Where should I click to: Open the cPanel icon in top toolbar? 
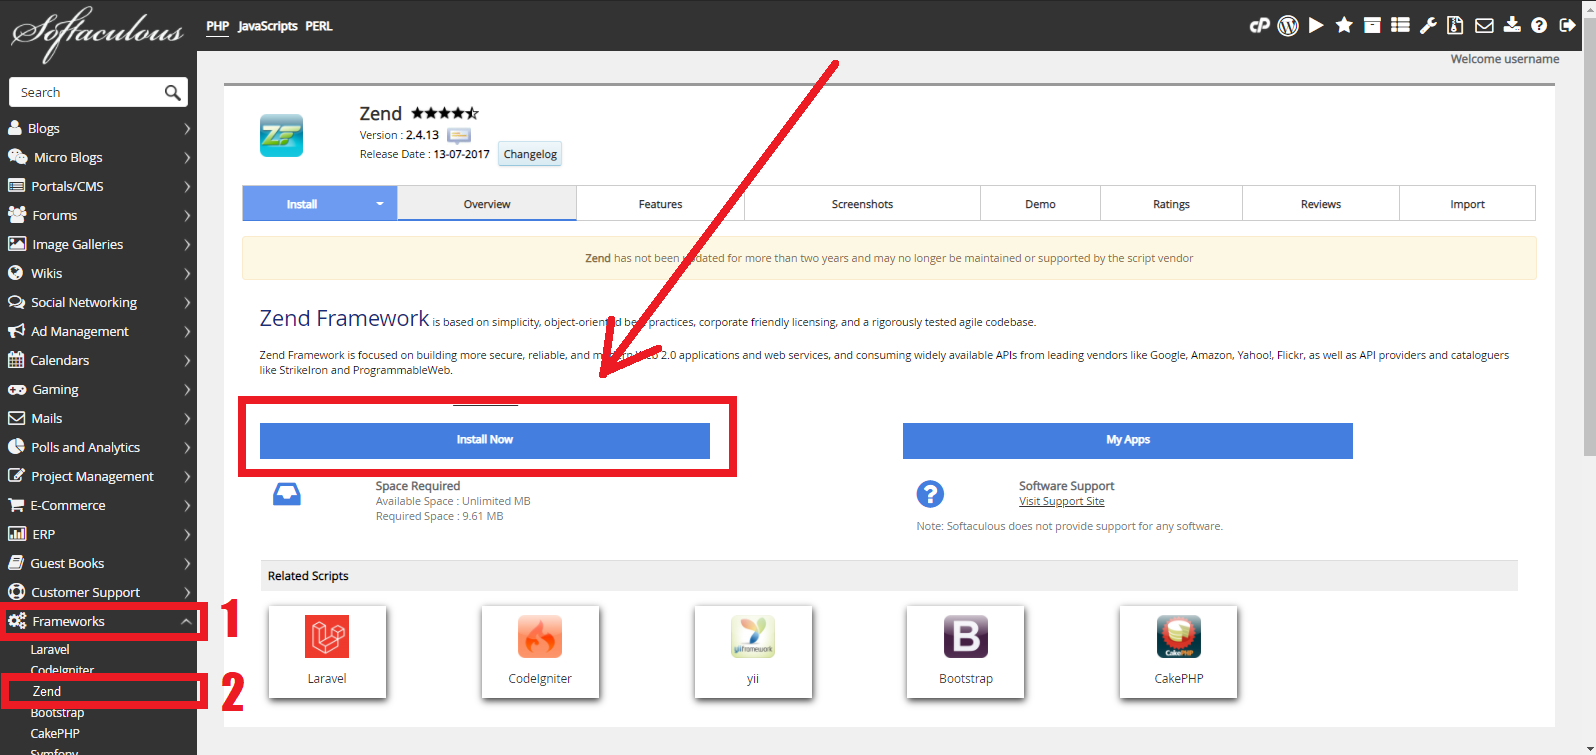tap(1259, 26)
